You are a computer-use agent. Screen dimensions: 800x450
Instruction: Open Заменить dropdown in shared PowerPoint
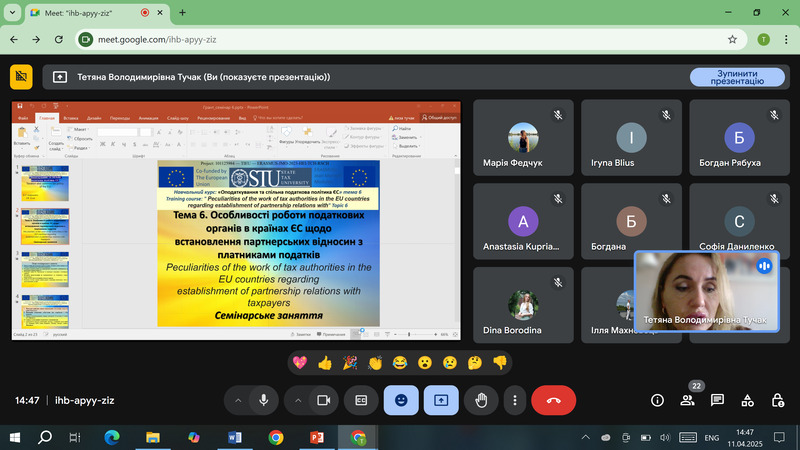click(x=407, y=137)
